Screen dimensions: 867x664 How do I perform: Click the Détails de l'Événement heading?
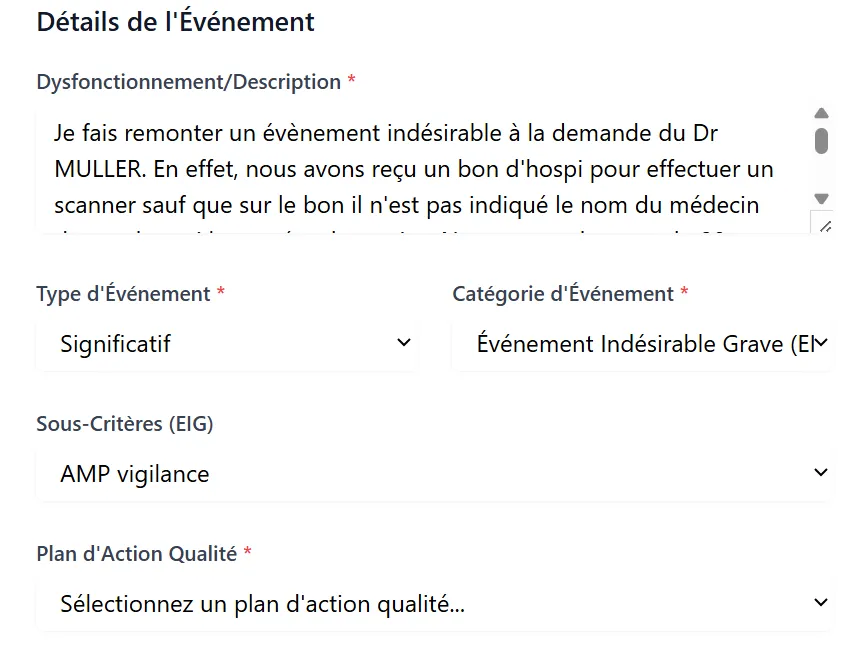(x=175, y=22)
